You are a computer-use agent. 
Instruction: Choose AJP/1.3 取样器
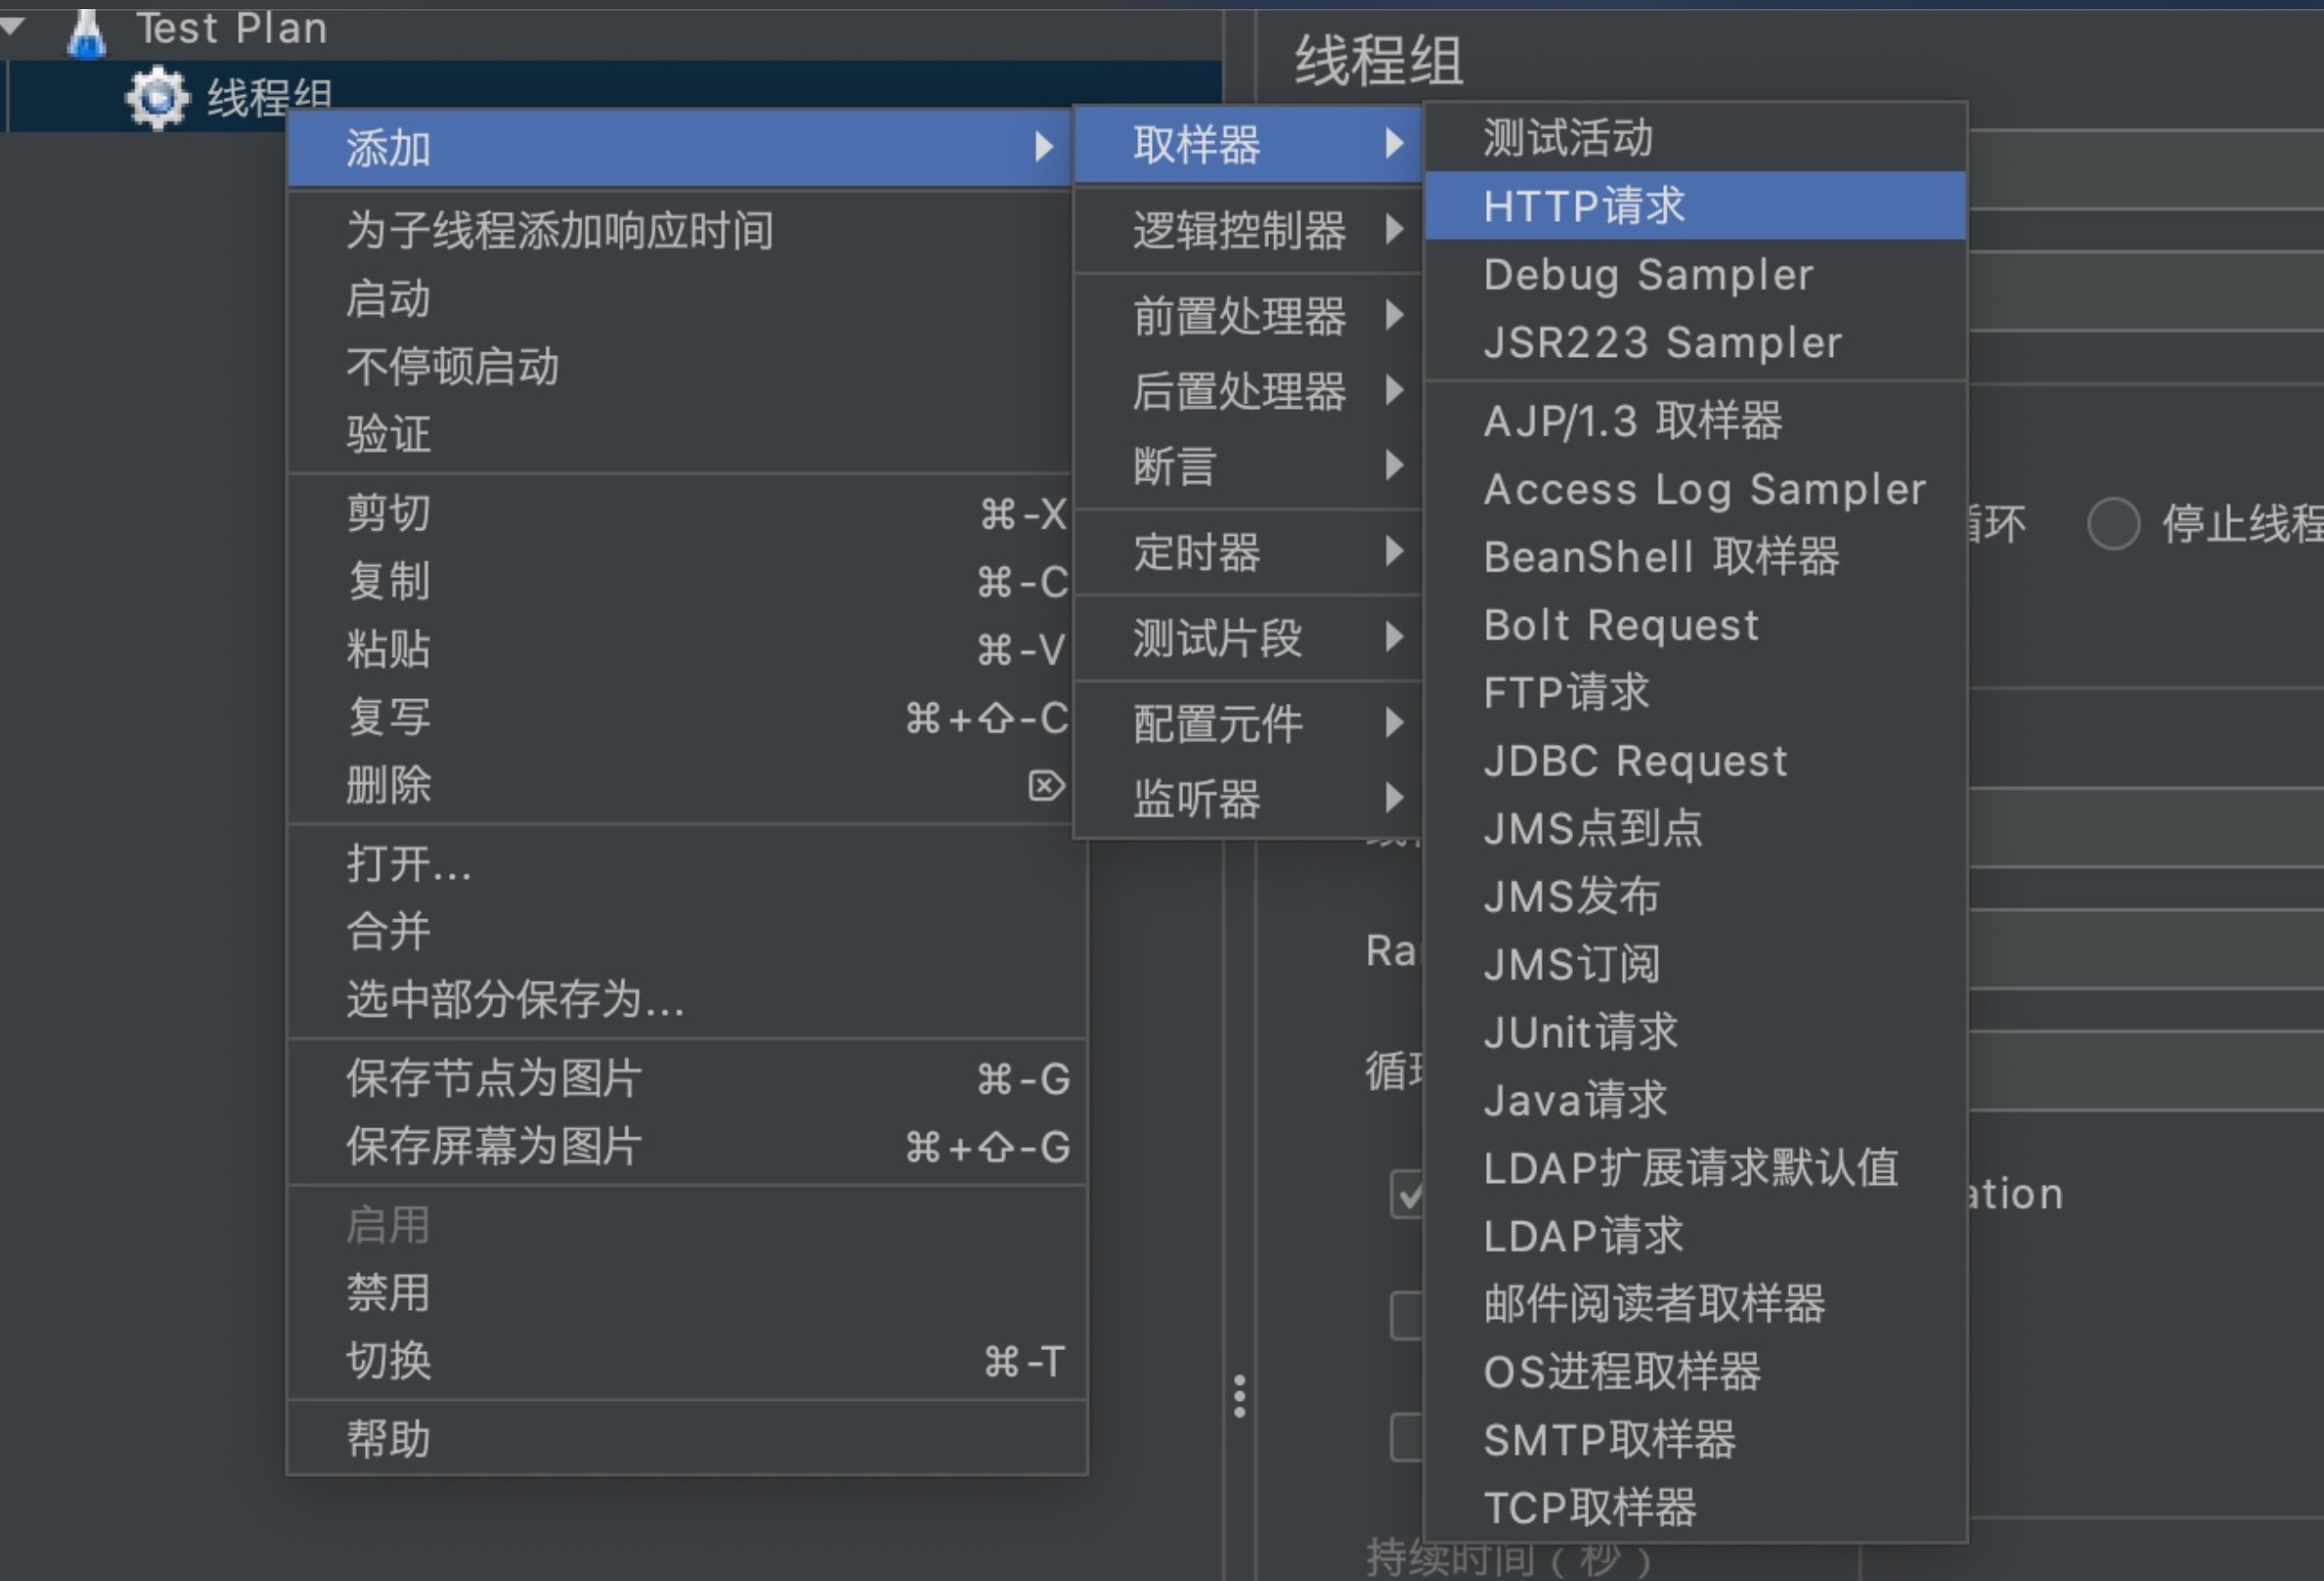click(1696, 421)
